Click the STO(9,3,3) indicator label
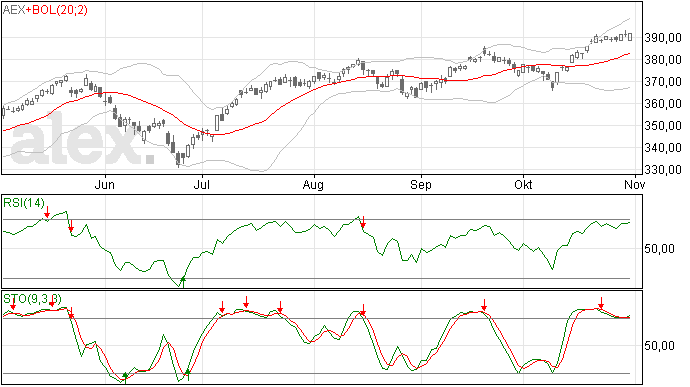 pos(33,299)
